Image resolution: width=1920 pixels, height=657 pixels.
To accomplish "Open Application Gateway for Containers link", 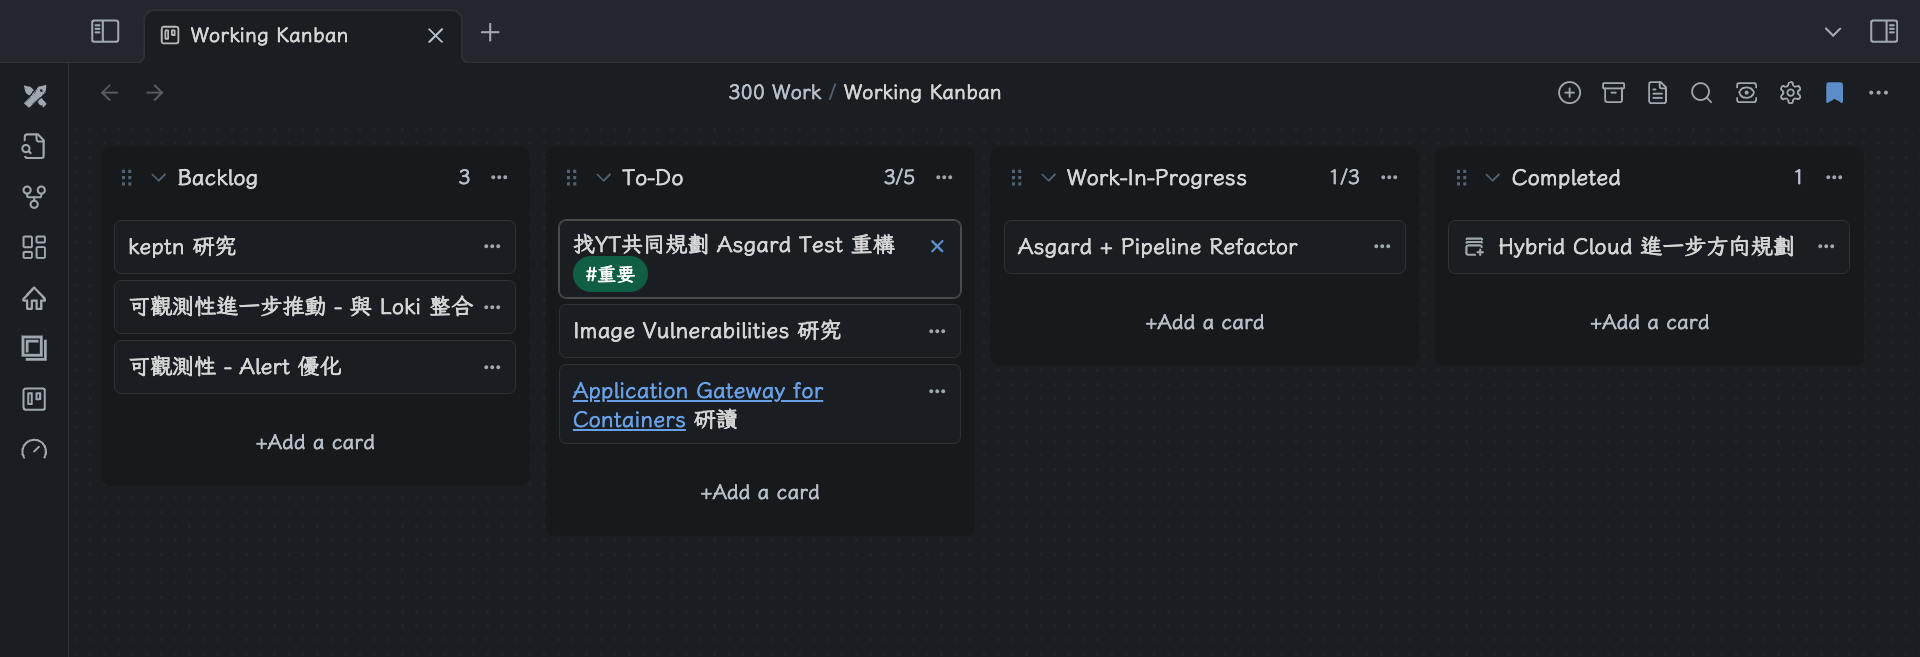I will tap(697, 405).
